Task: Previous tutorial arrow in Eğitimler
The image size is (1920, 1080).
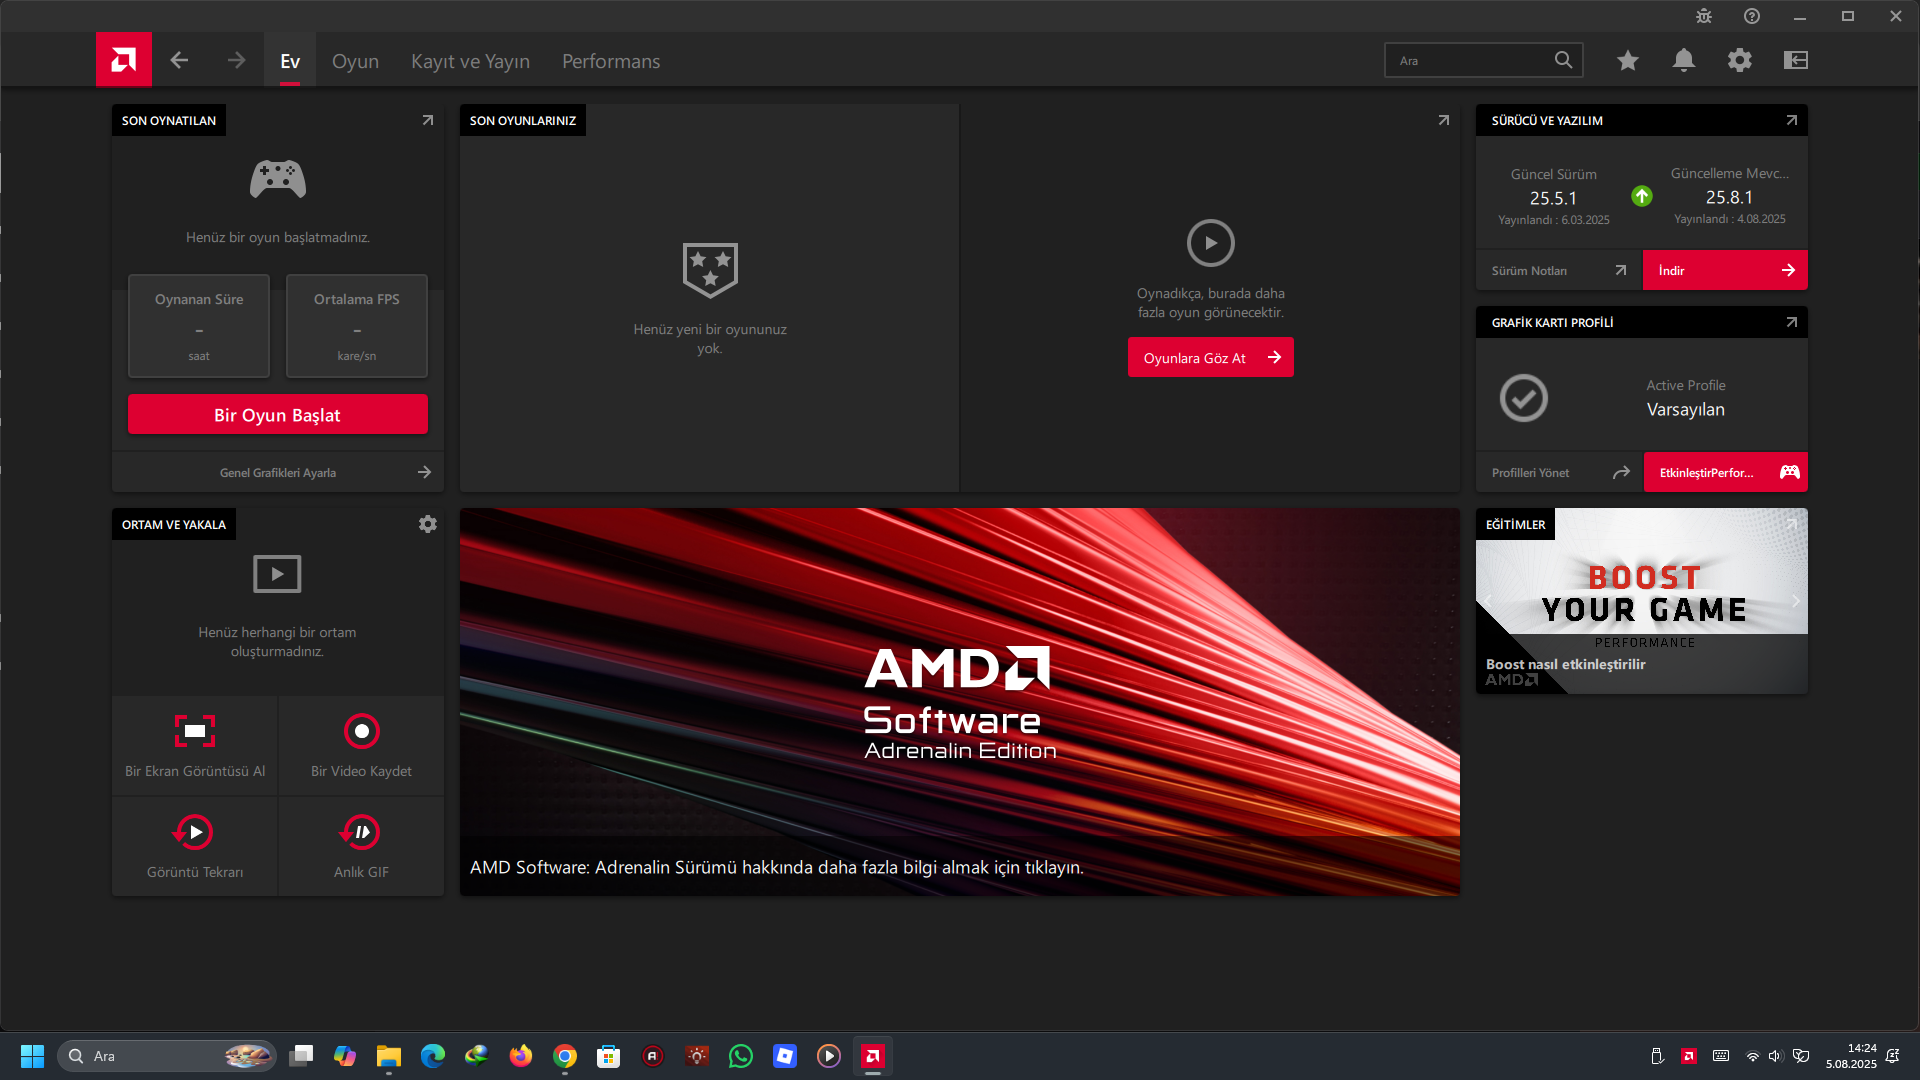Action: coord(1488,601)
